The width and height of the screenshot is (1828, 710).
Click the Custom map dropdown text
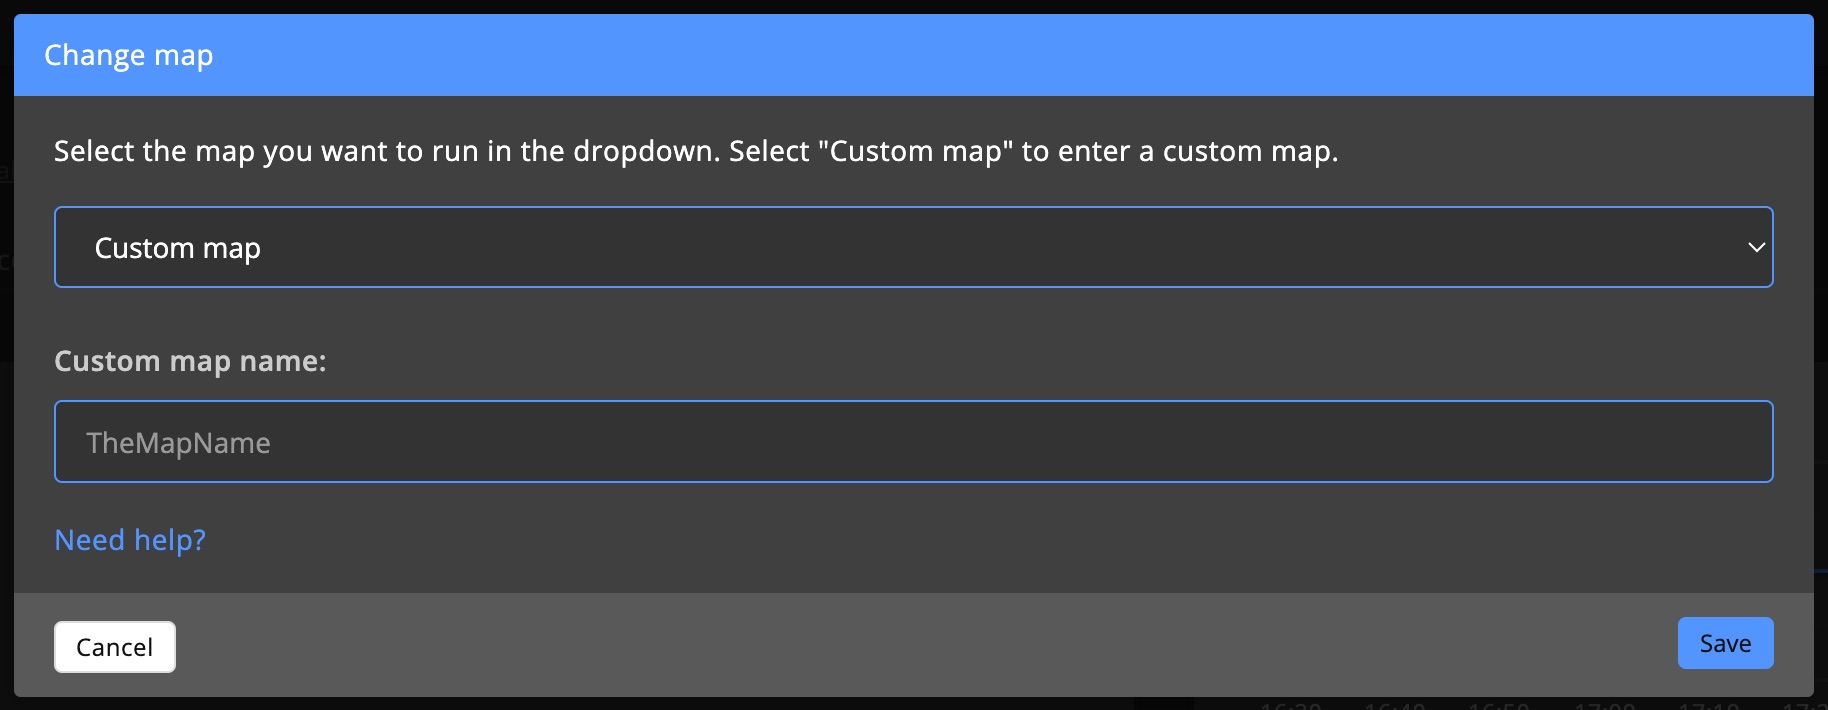tap(177, 246)
